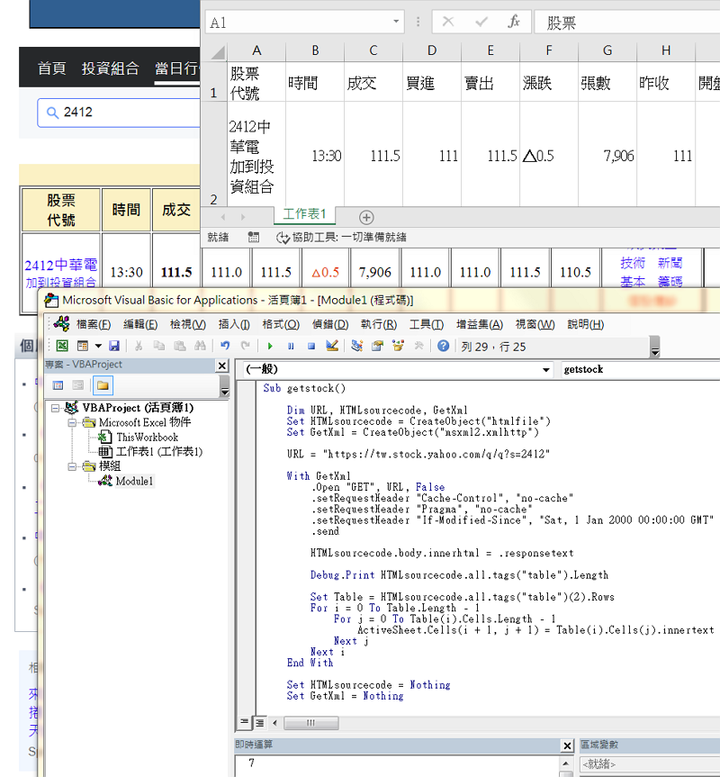Click the View Microsoft Excel toolbar icon
Viewport: 720px width, 777px height.
(62, 346)
